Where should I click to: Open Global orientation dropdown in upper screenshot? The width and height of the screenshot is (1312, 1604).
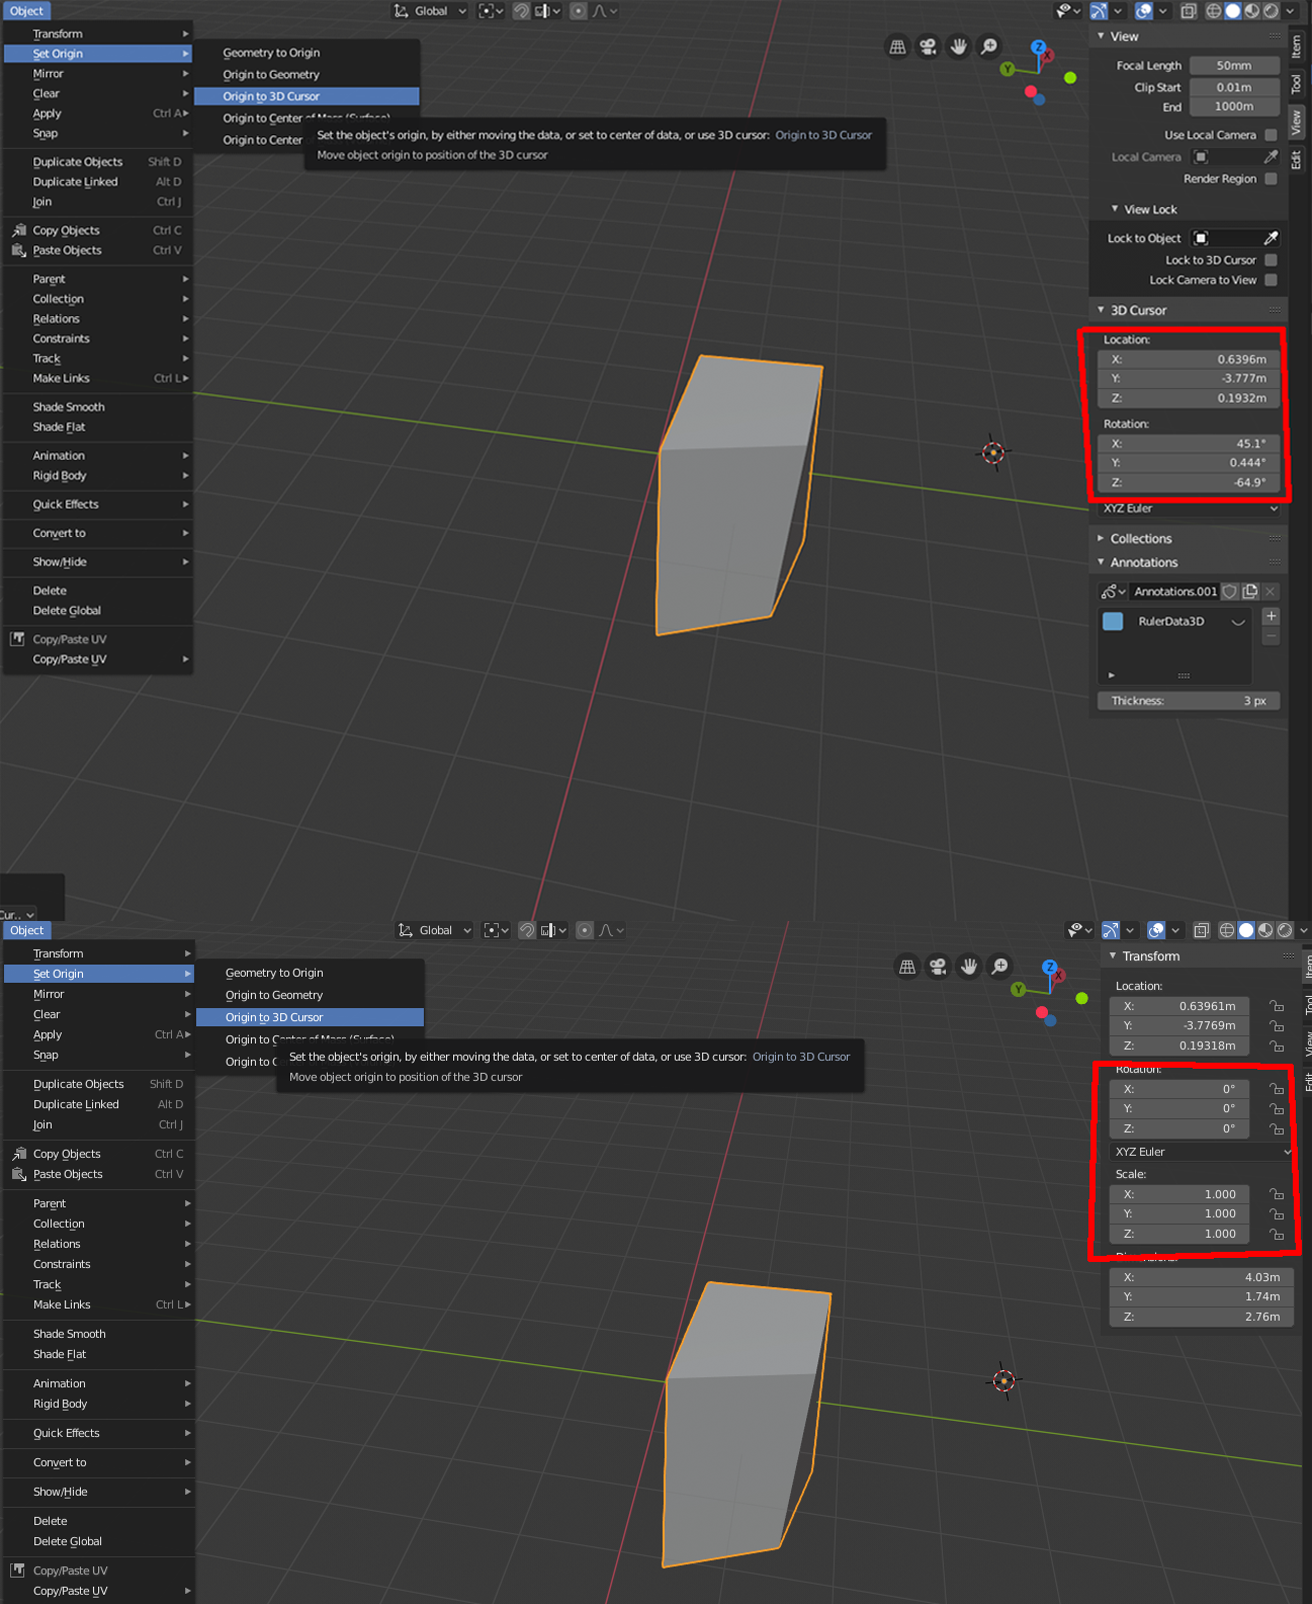click(431, 11)
